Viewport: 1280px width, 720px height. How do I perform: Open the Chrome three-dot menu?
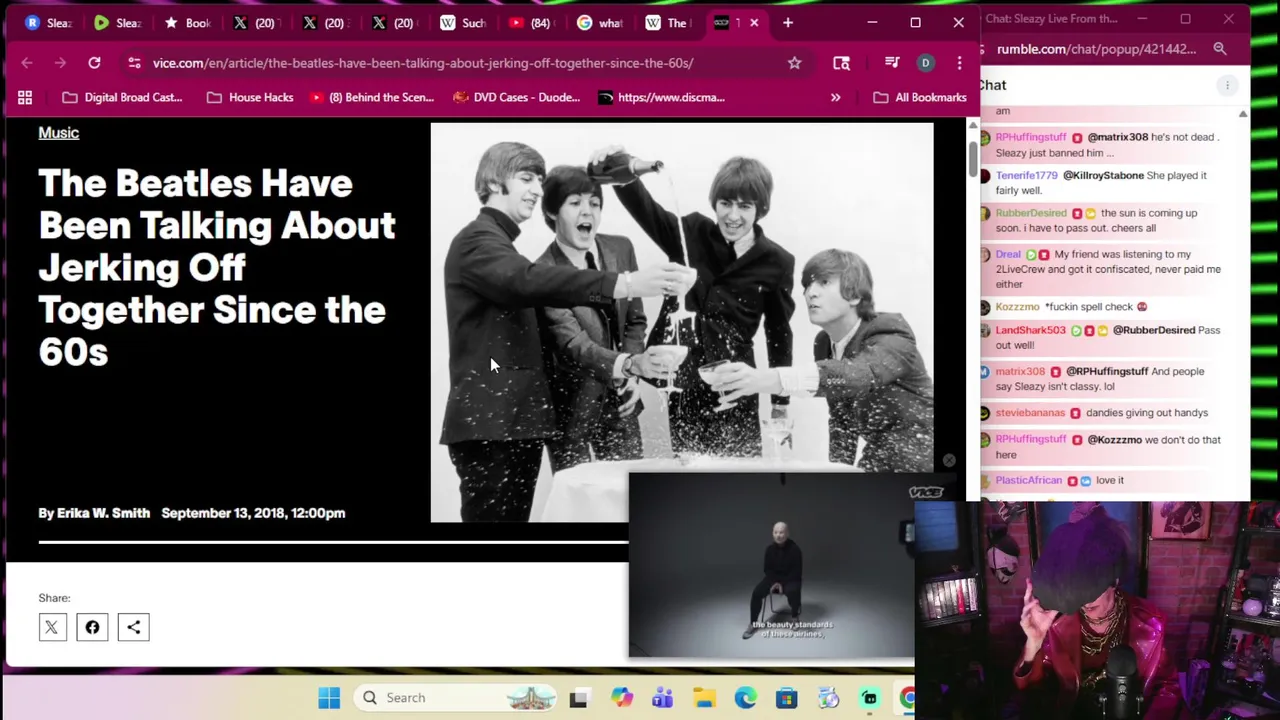tap(959, 63)
